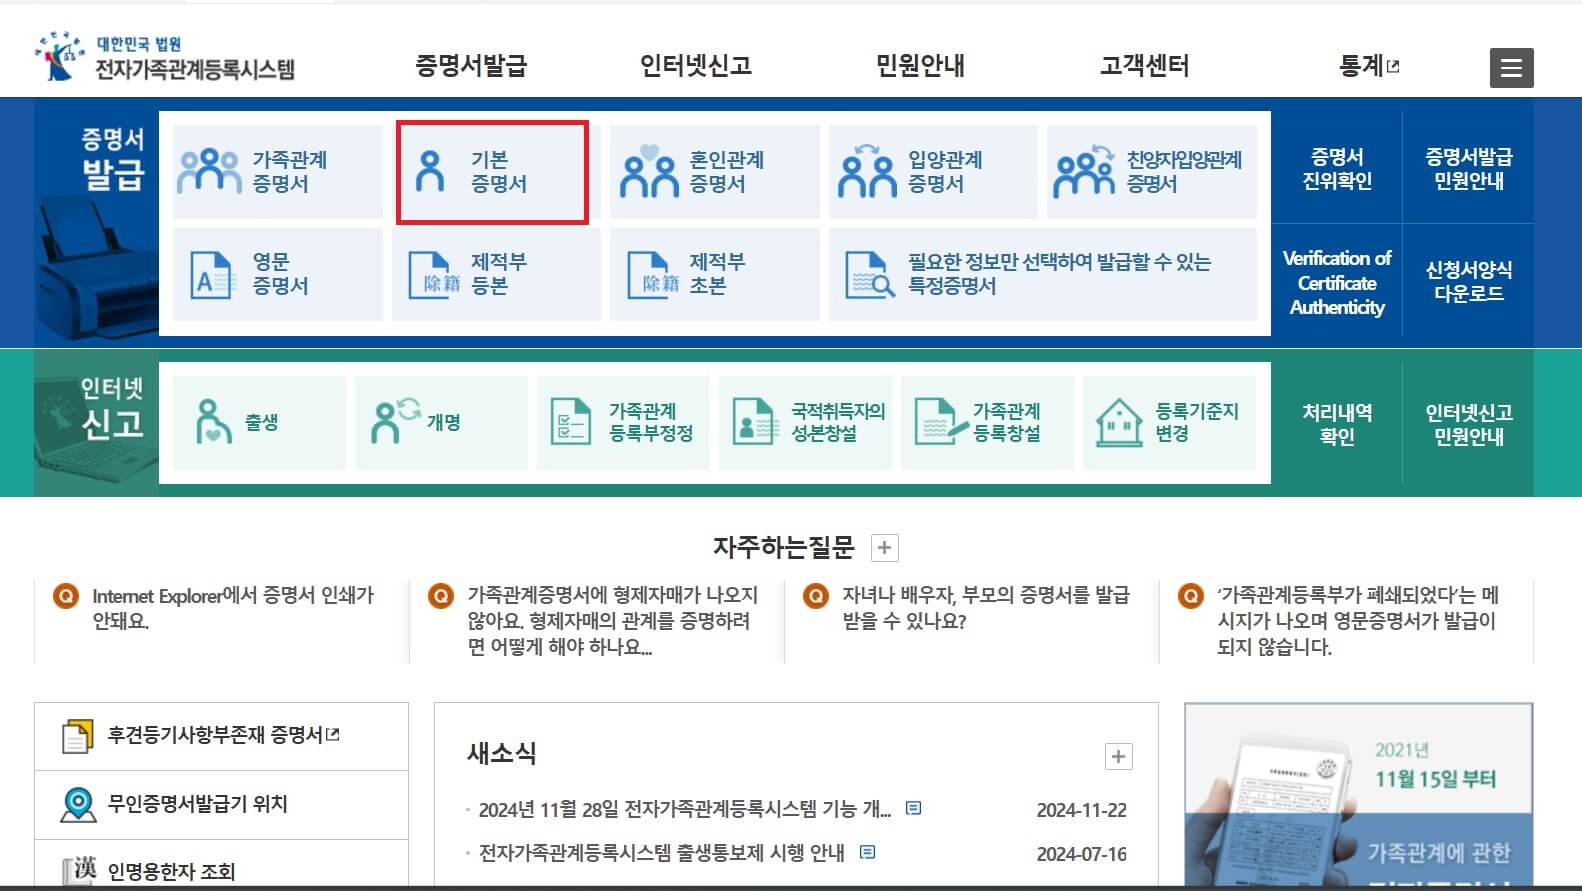Start the 개명 internet report

pos(441,422)
